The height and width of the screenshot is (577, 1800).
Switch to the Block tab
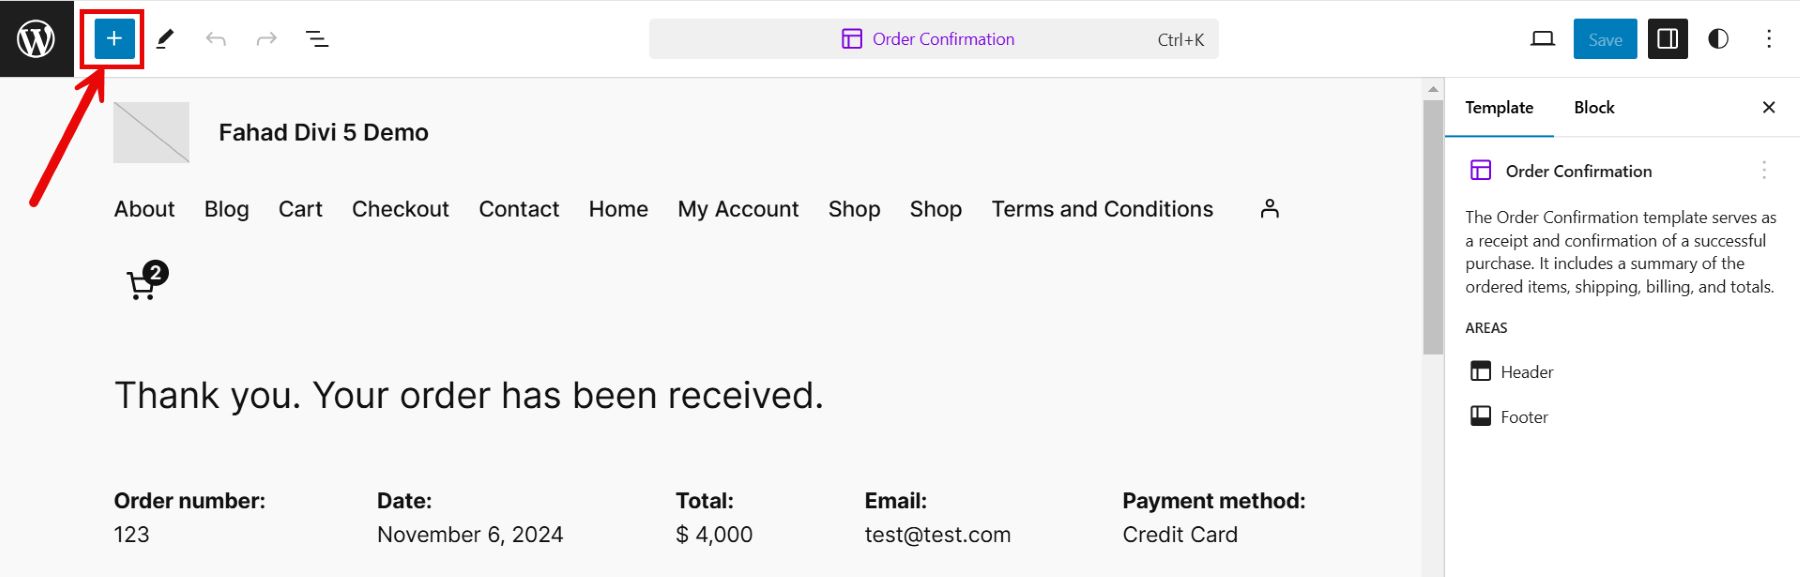(1594, 108)
